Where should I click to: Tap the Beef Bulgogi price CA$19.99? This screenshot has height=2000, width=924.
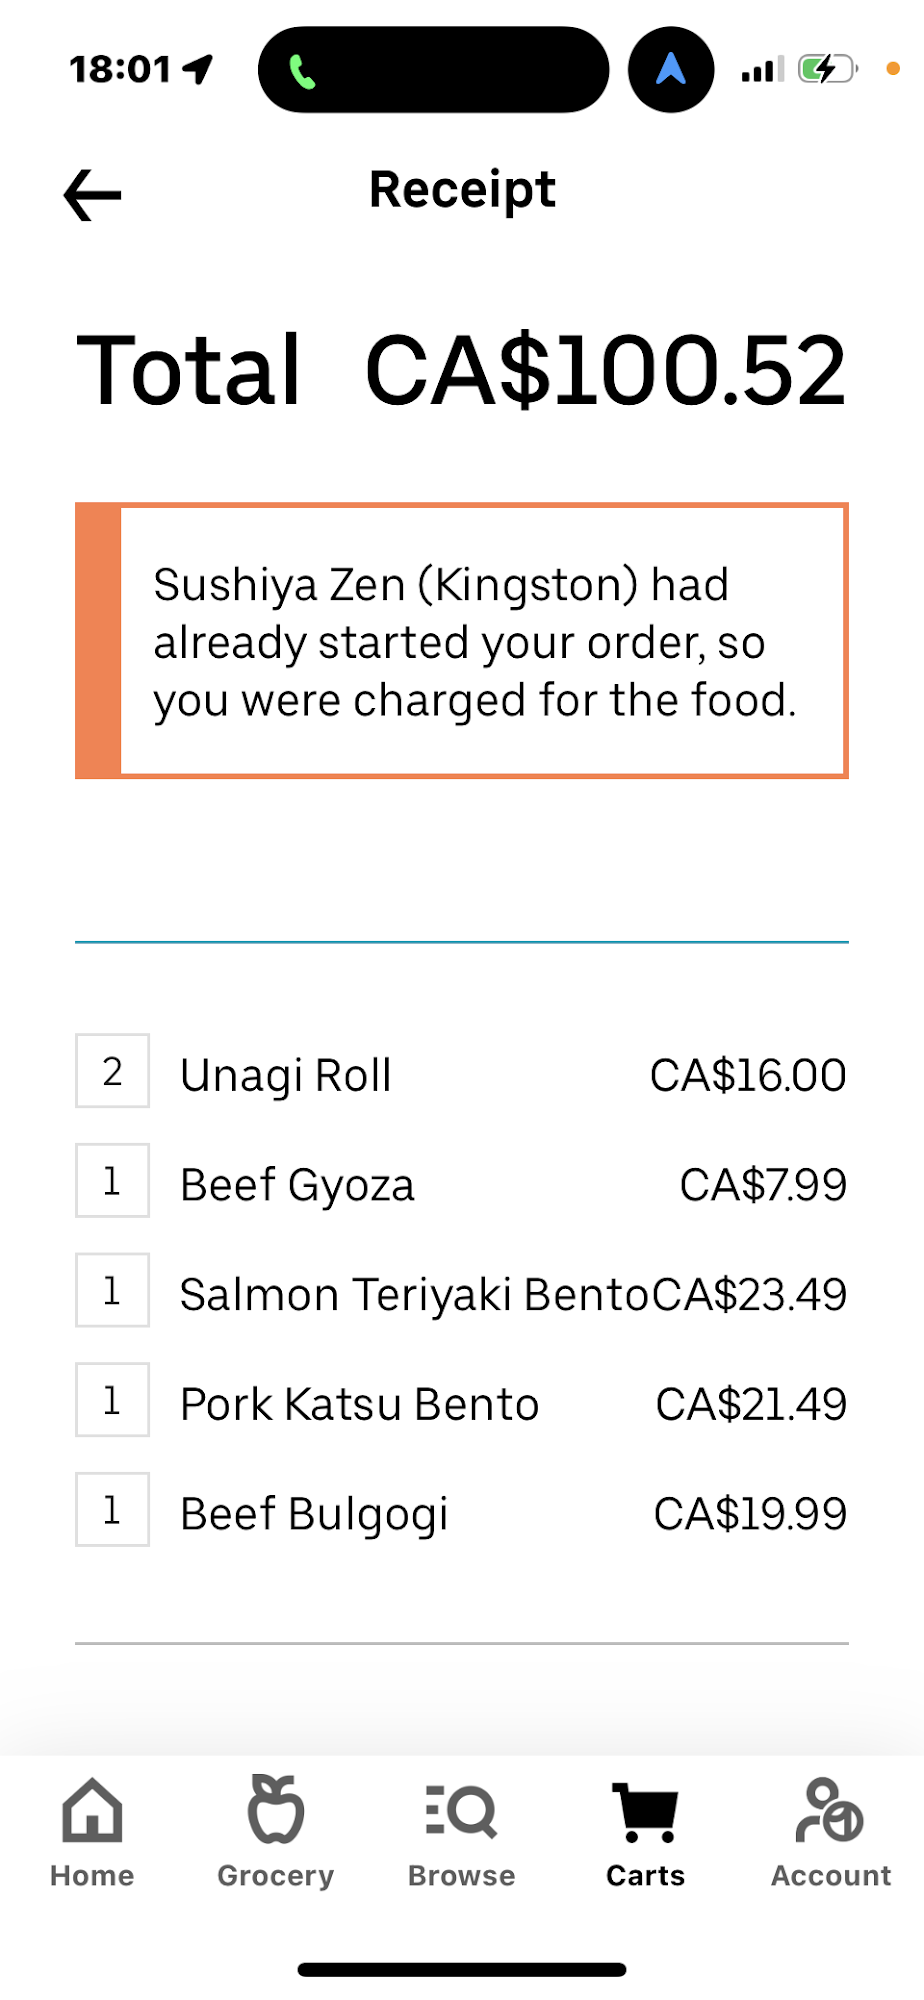coord(750,1515)
